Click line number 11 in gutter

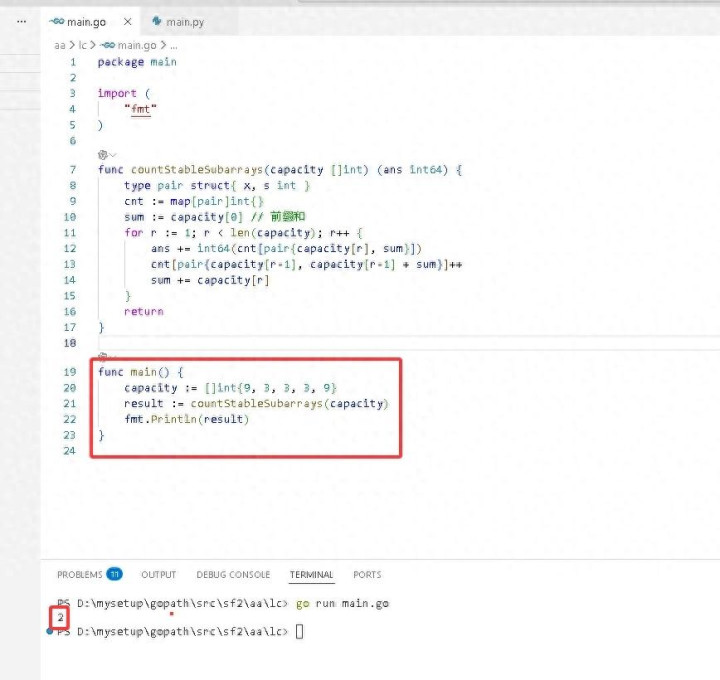click(x=70, y=233)
